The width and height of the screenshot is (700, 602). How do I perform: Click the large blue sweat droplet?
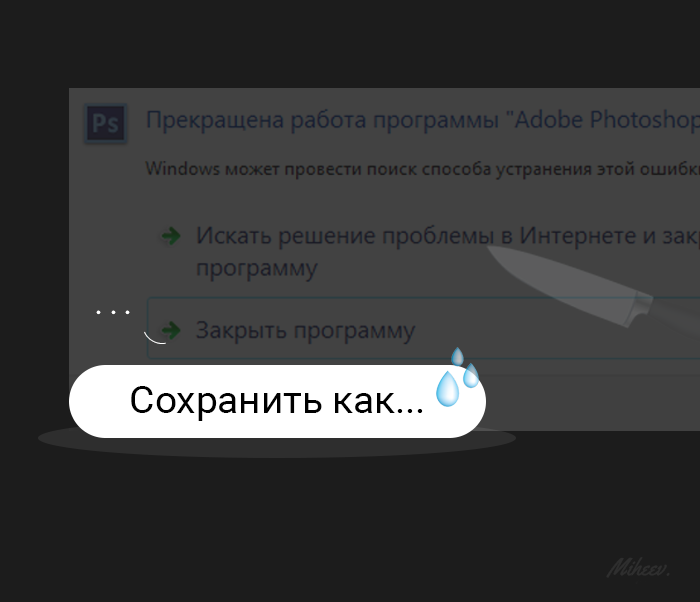pos(447,389)
